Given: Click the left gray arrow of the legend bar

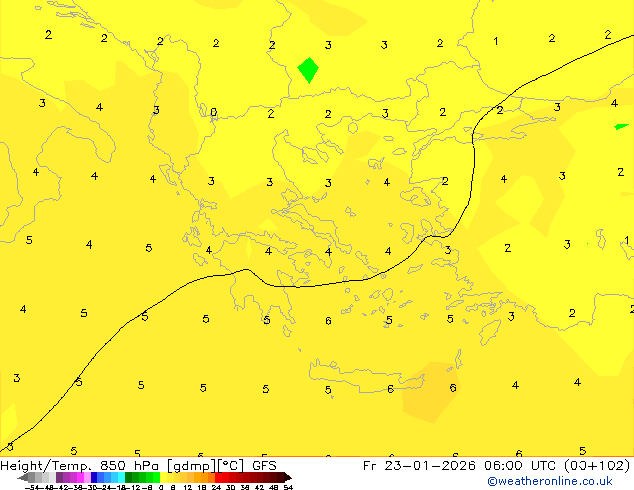Looking at the screenshot, I should tap(24, 478).
